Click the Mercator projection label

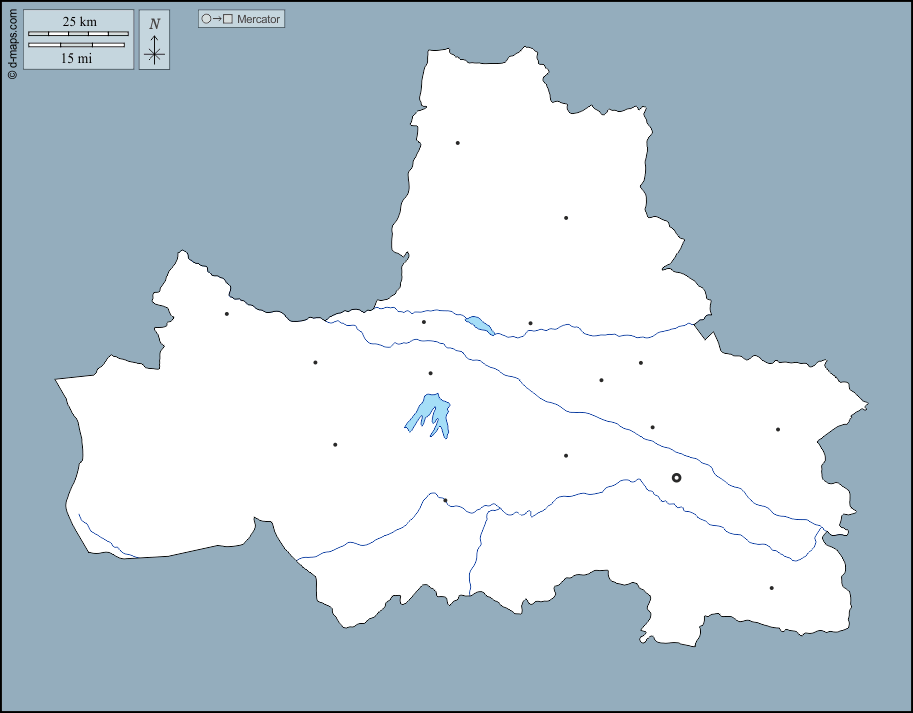point(259,19)
